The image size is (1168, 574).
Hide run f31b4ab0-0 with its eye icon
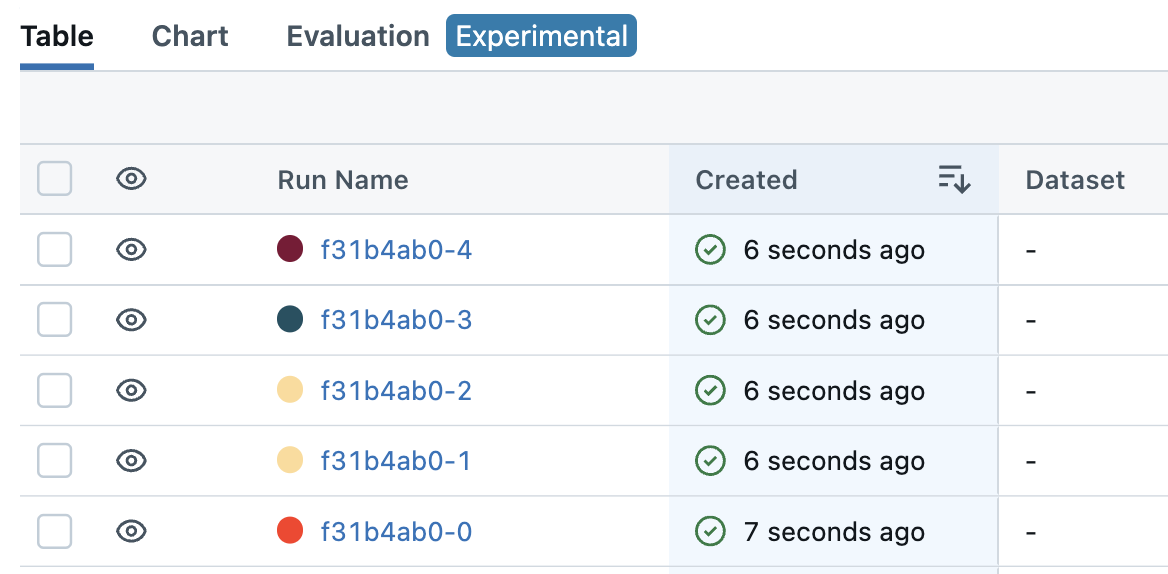click(x=132, y=532)
